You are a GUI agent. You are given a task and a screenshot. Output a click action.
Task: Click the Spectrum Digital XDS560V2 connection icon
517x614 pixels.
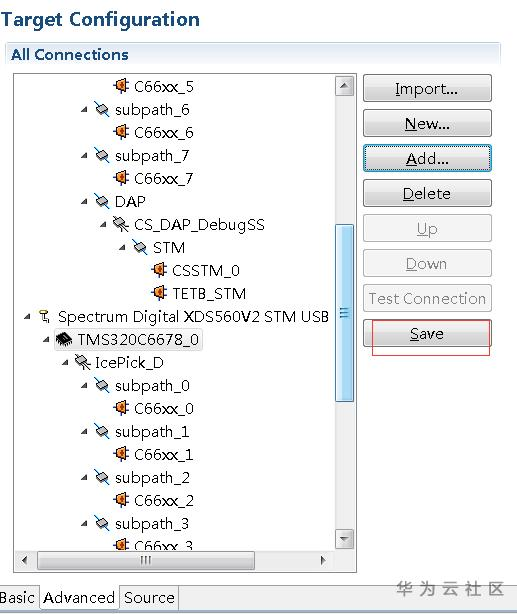click(x=45, y=316)
